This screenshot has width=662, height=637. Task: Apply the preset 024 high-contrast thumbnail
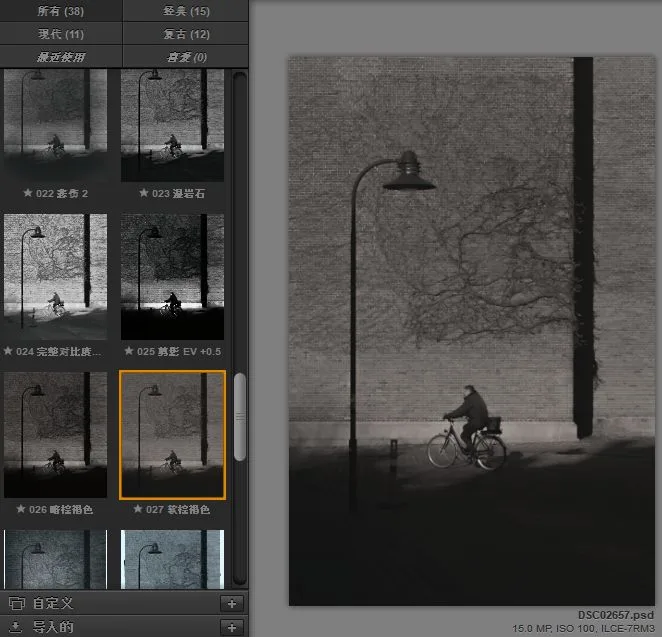point(55,276)
